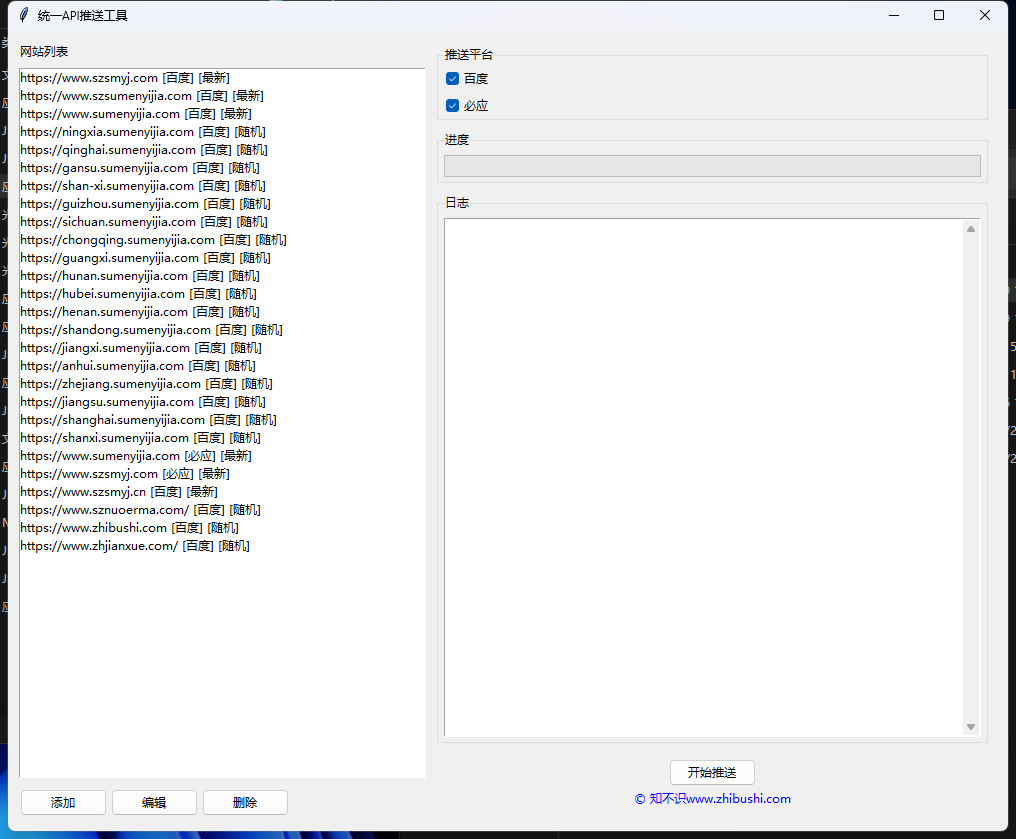Toggle the 必应 platform checkbox
The image size is (1016, 839).
click(x=453, y=106)
